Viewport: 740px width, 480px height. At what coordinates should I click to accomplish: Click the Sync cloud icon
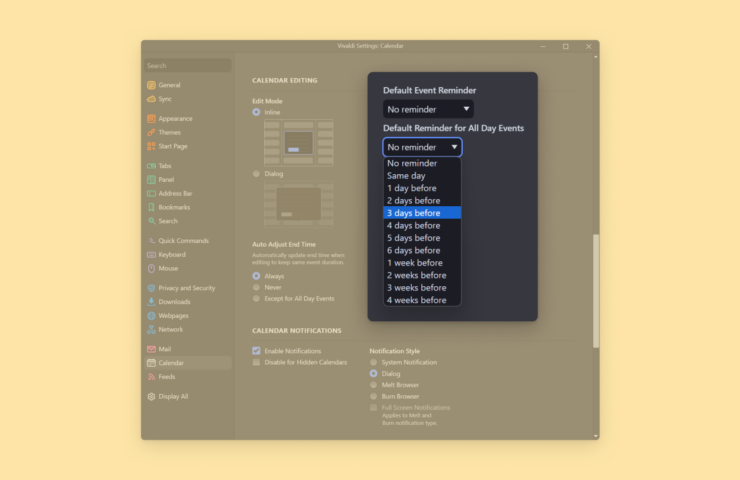click(x=151, y=99)
